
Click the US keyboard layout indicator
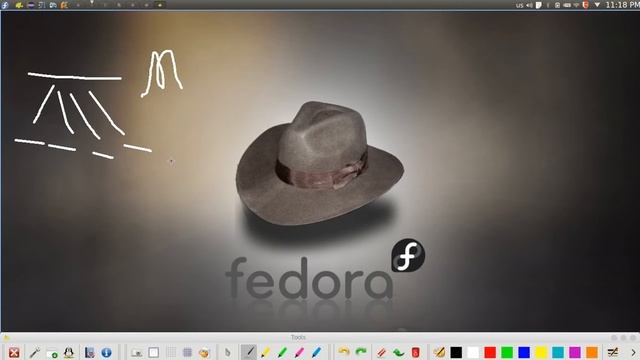coord(519,5)
